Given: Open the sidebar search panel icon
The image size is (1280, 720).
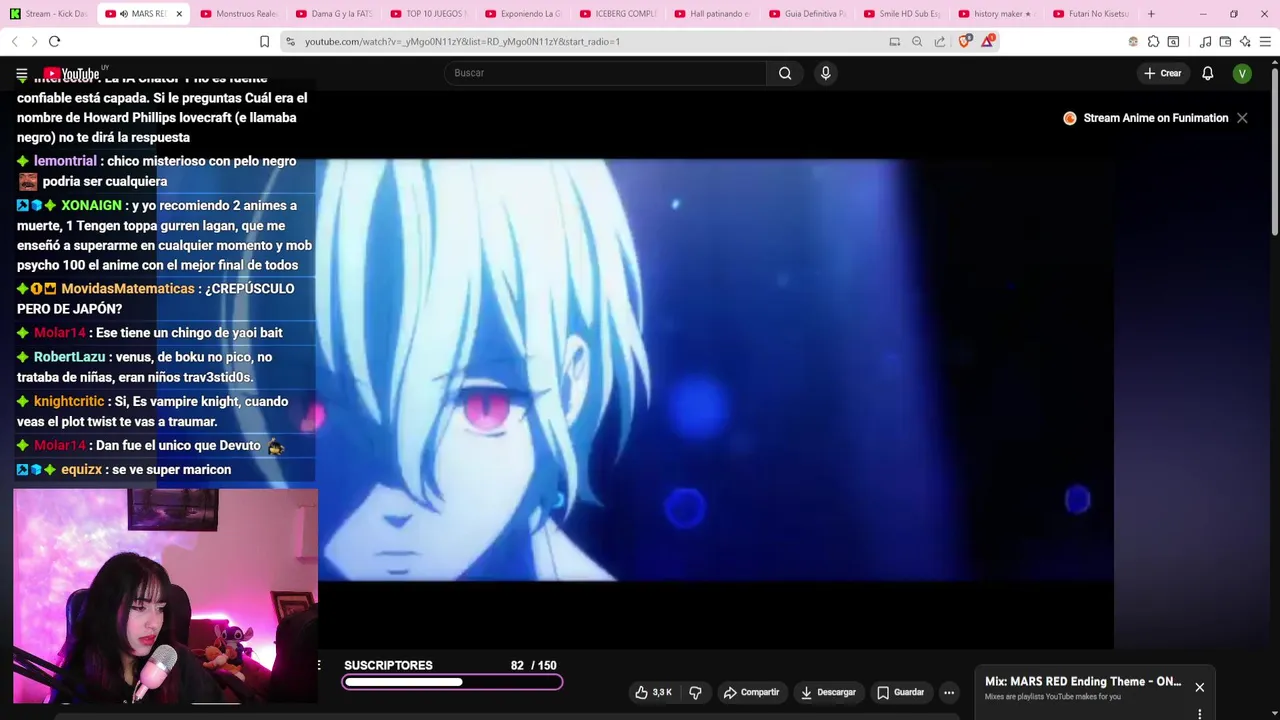Looking at the screenshot, I should tap(1174, 41).
